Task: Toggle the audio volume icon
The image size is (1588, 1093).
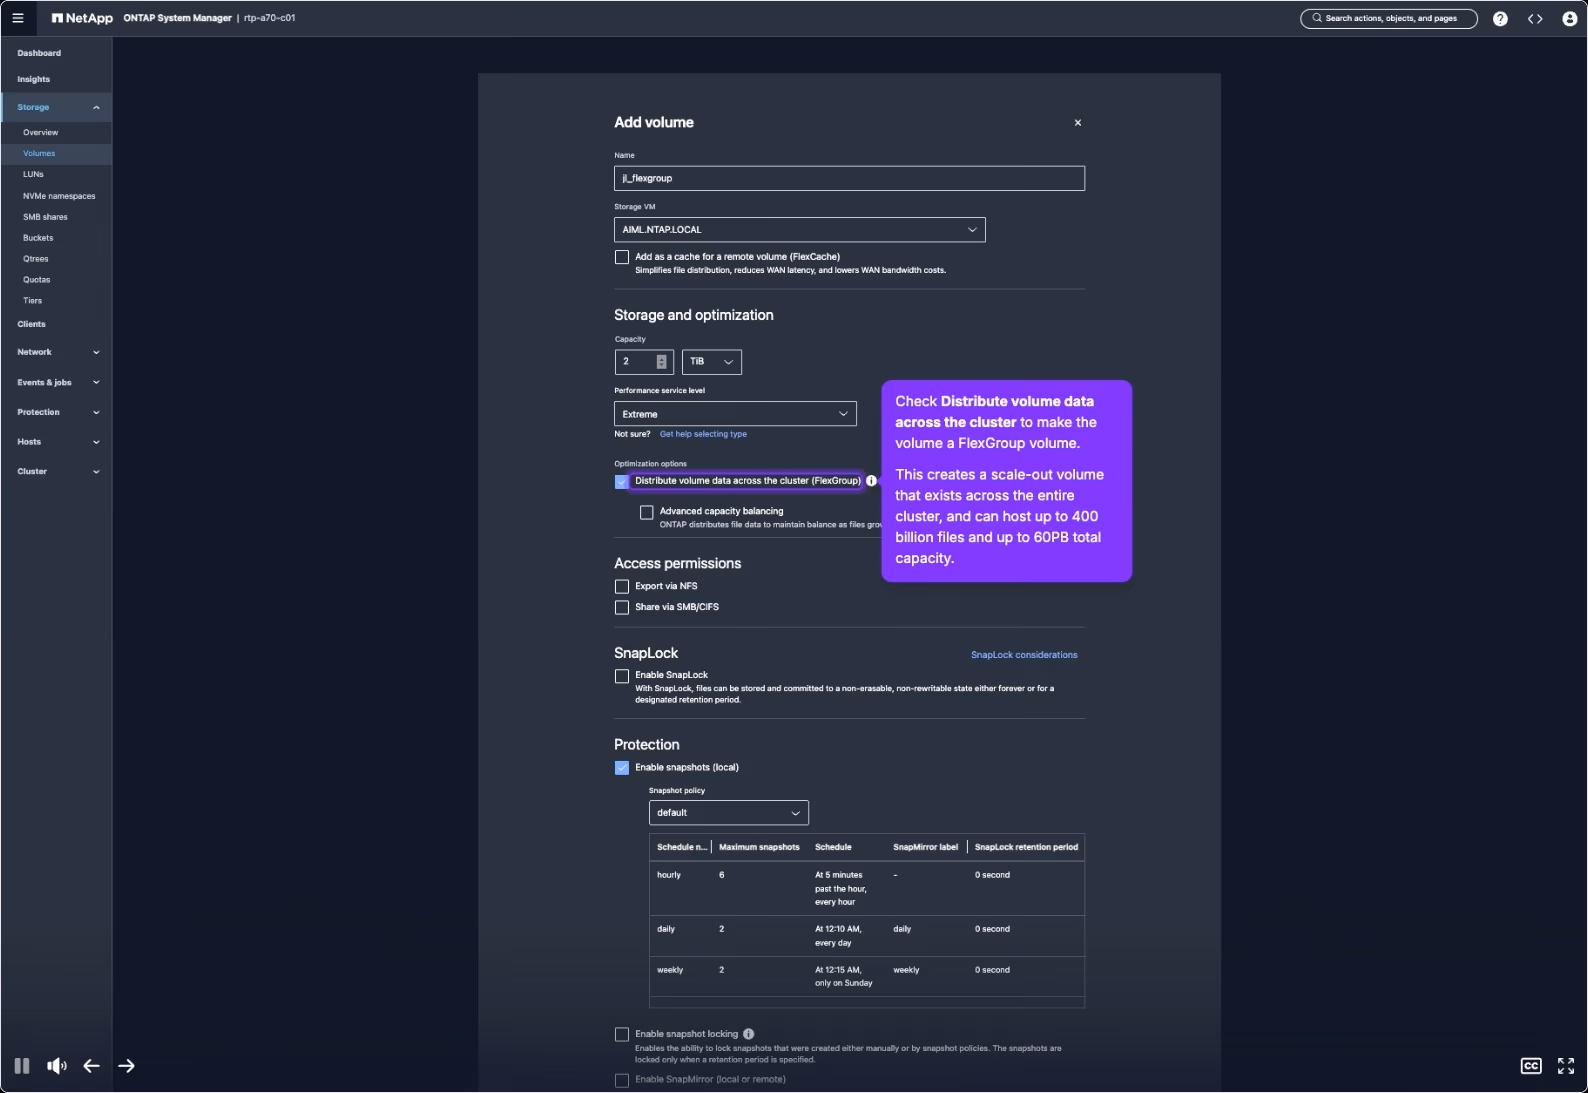Action: pyautogui.click(x=57, y=1066)
